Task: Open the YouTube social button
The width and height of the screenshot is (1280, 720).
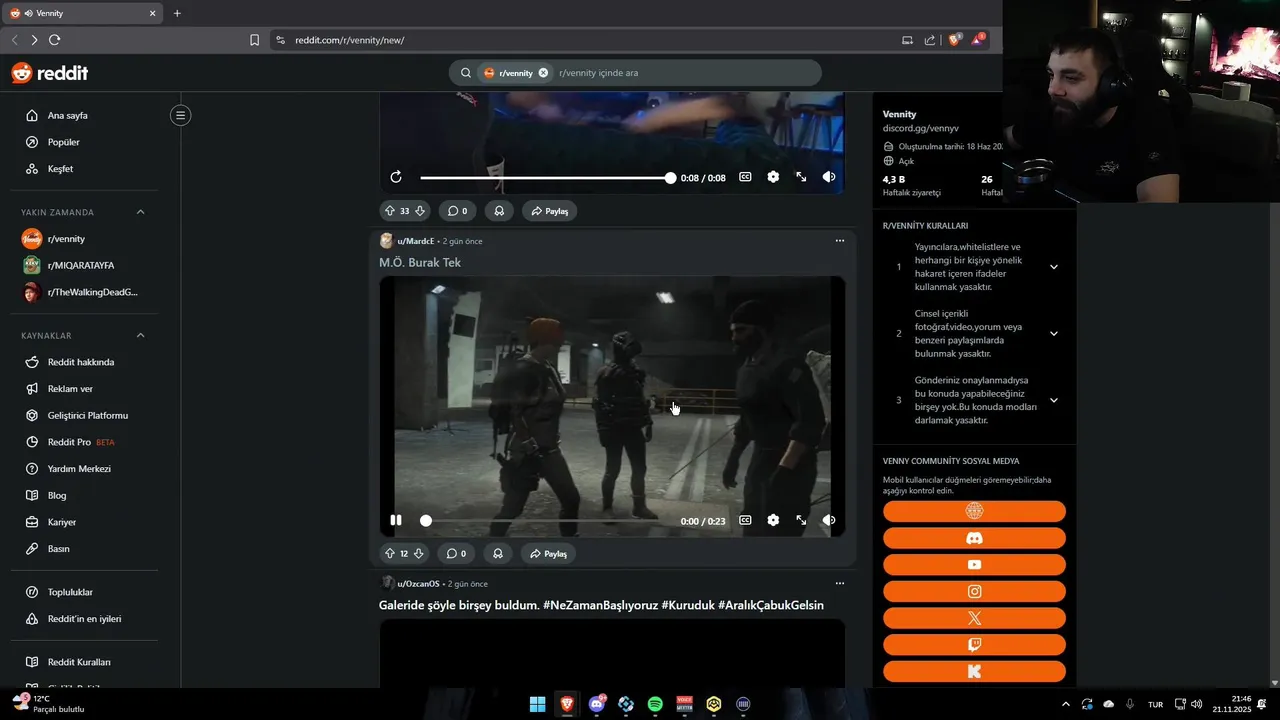Action: tap(974, 565)
